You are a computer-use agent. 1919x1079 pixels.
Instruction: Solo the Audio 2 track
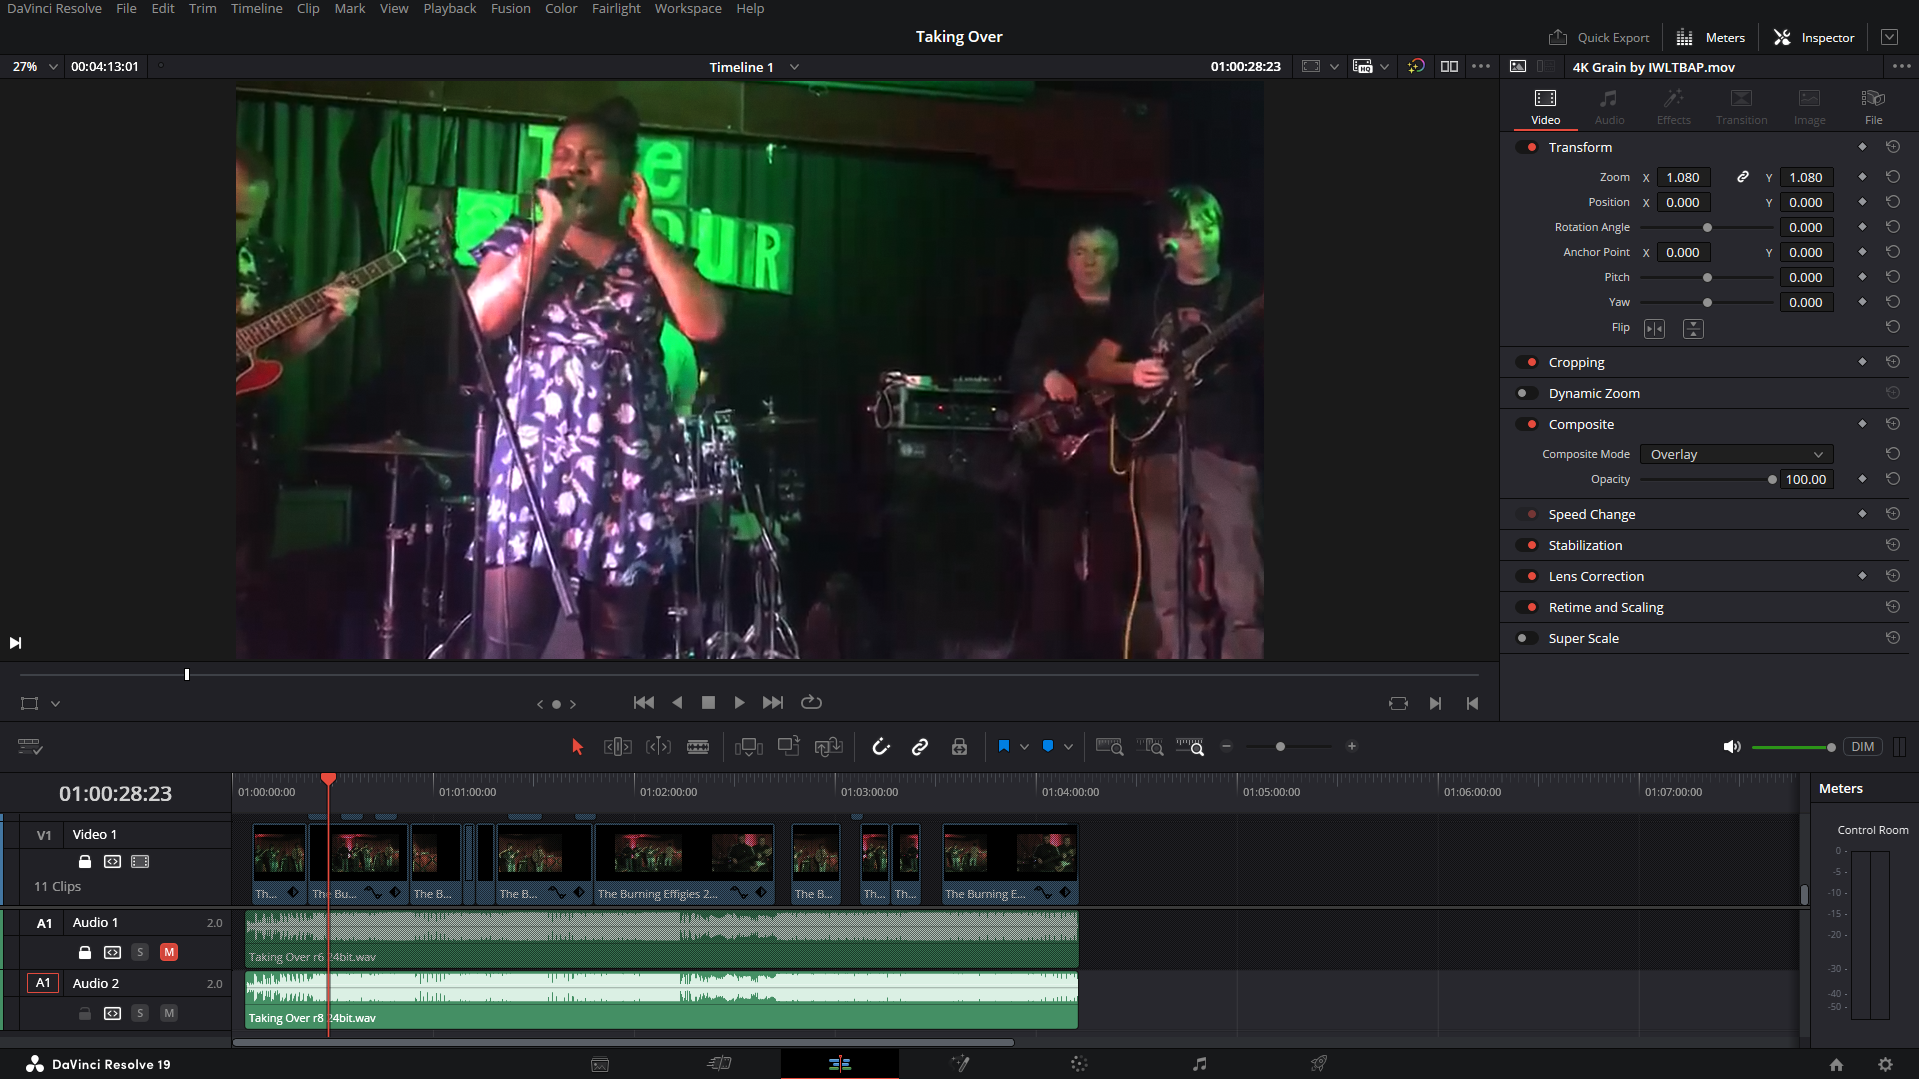coord(140,1013)
